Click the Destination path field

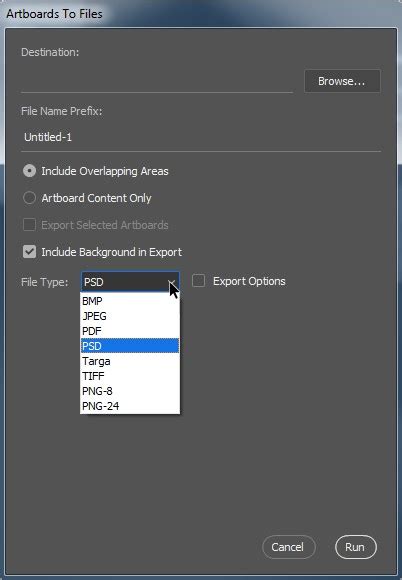coord(157,81)
